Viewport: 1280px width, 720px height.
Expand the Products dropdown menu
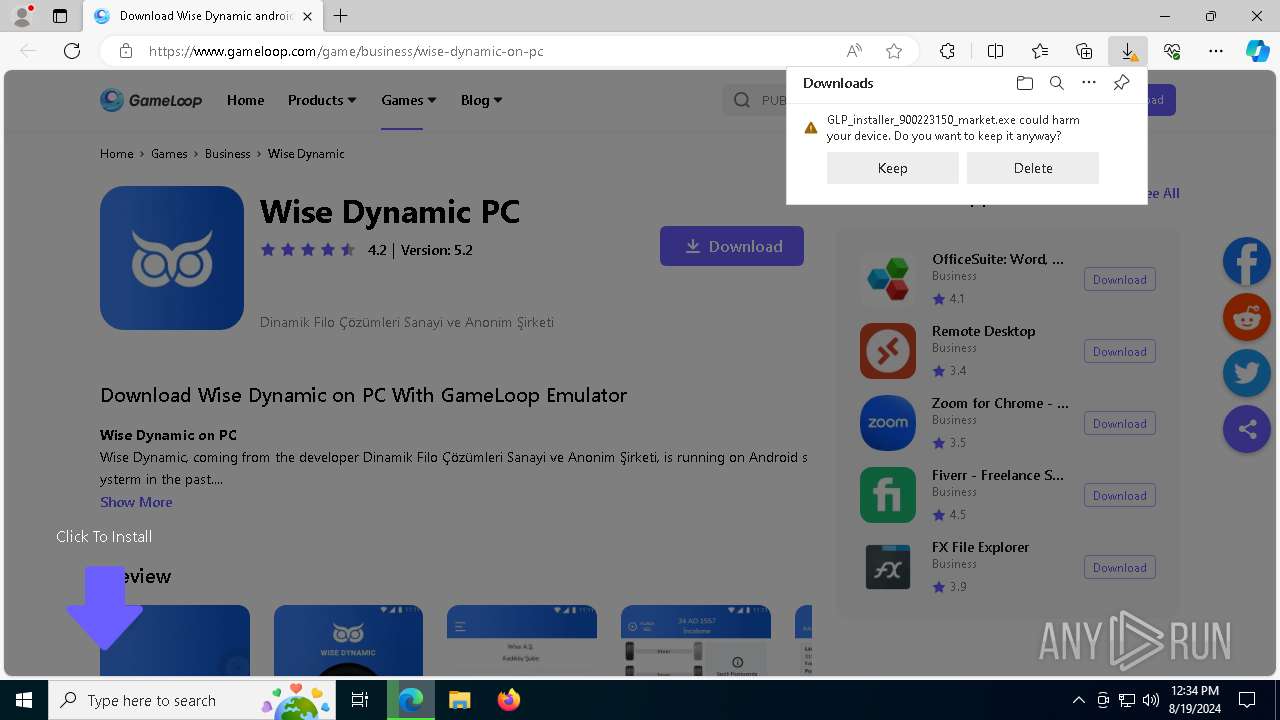click(322, 100)
